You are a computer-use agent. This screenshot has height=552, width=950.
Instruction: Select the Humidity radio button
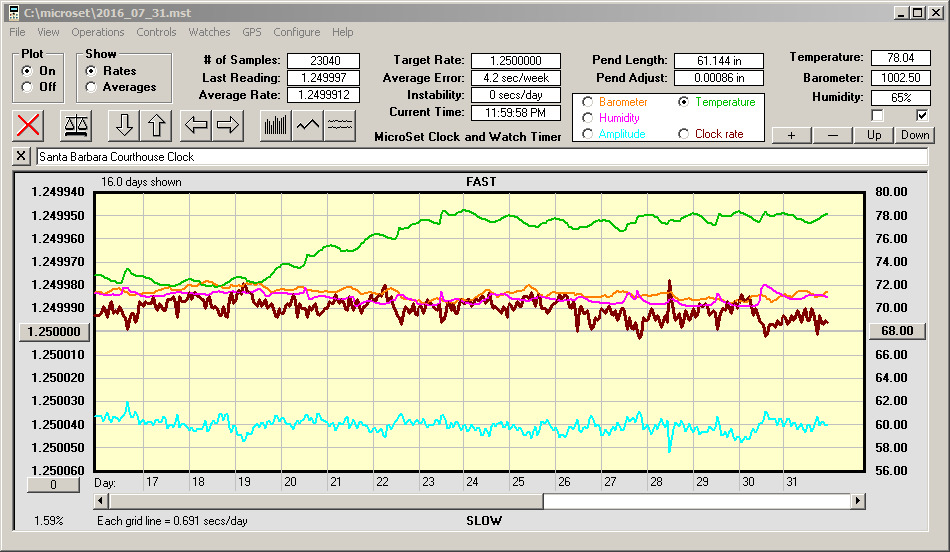click(587, 118)
